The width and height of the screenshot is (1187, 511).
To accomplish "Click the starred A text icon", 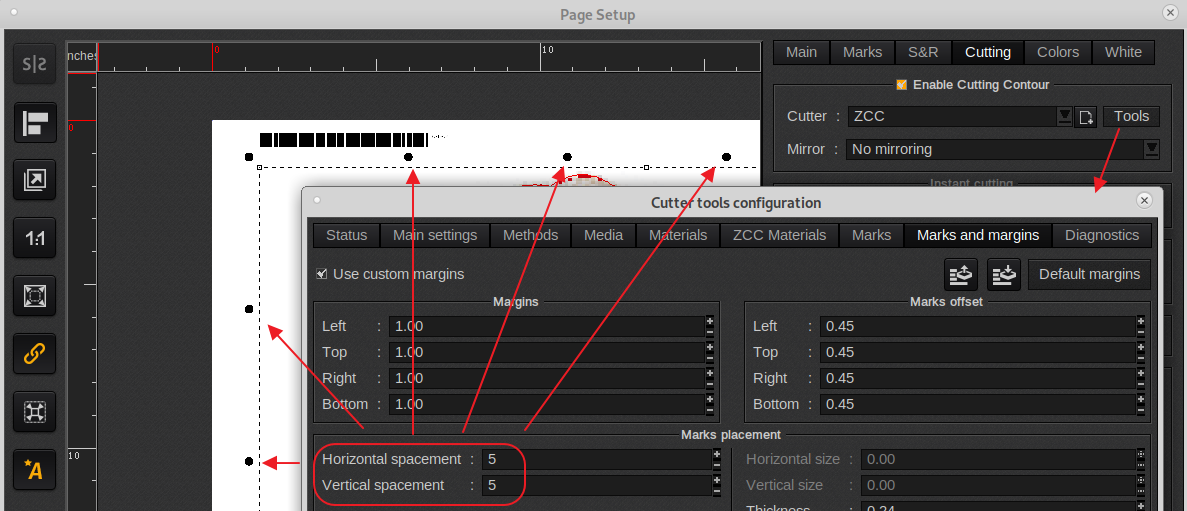I will (x=34, y=469).
